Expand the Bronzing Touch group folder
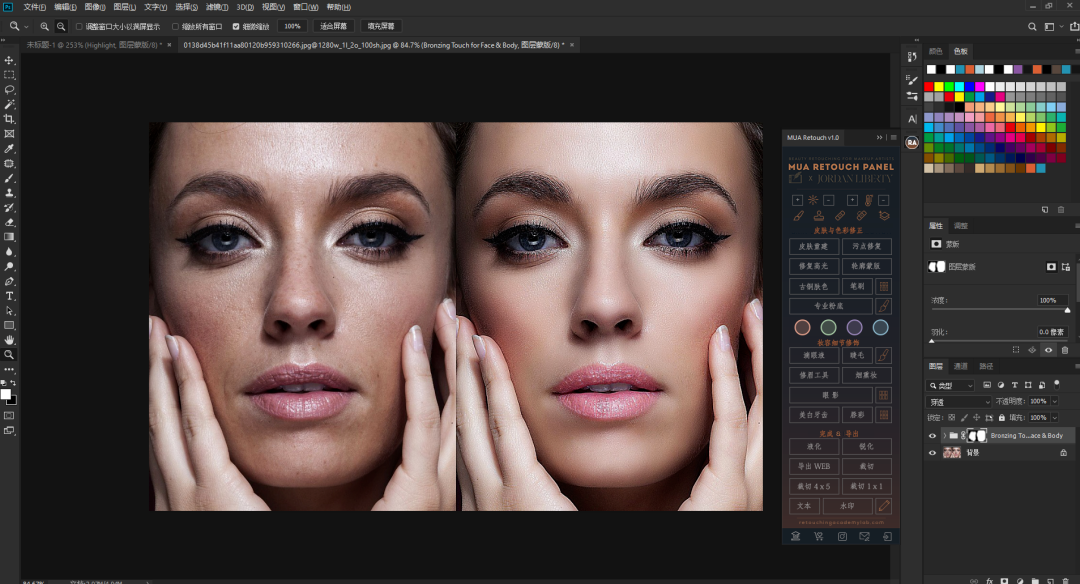 (944, 436)
